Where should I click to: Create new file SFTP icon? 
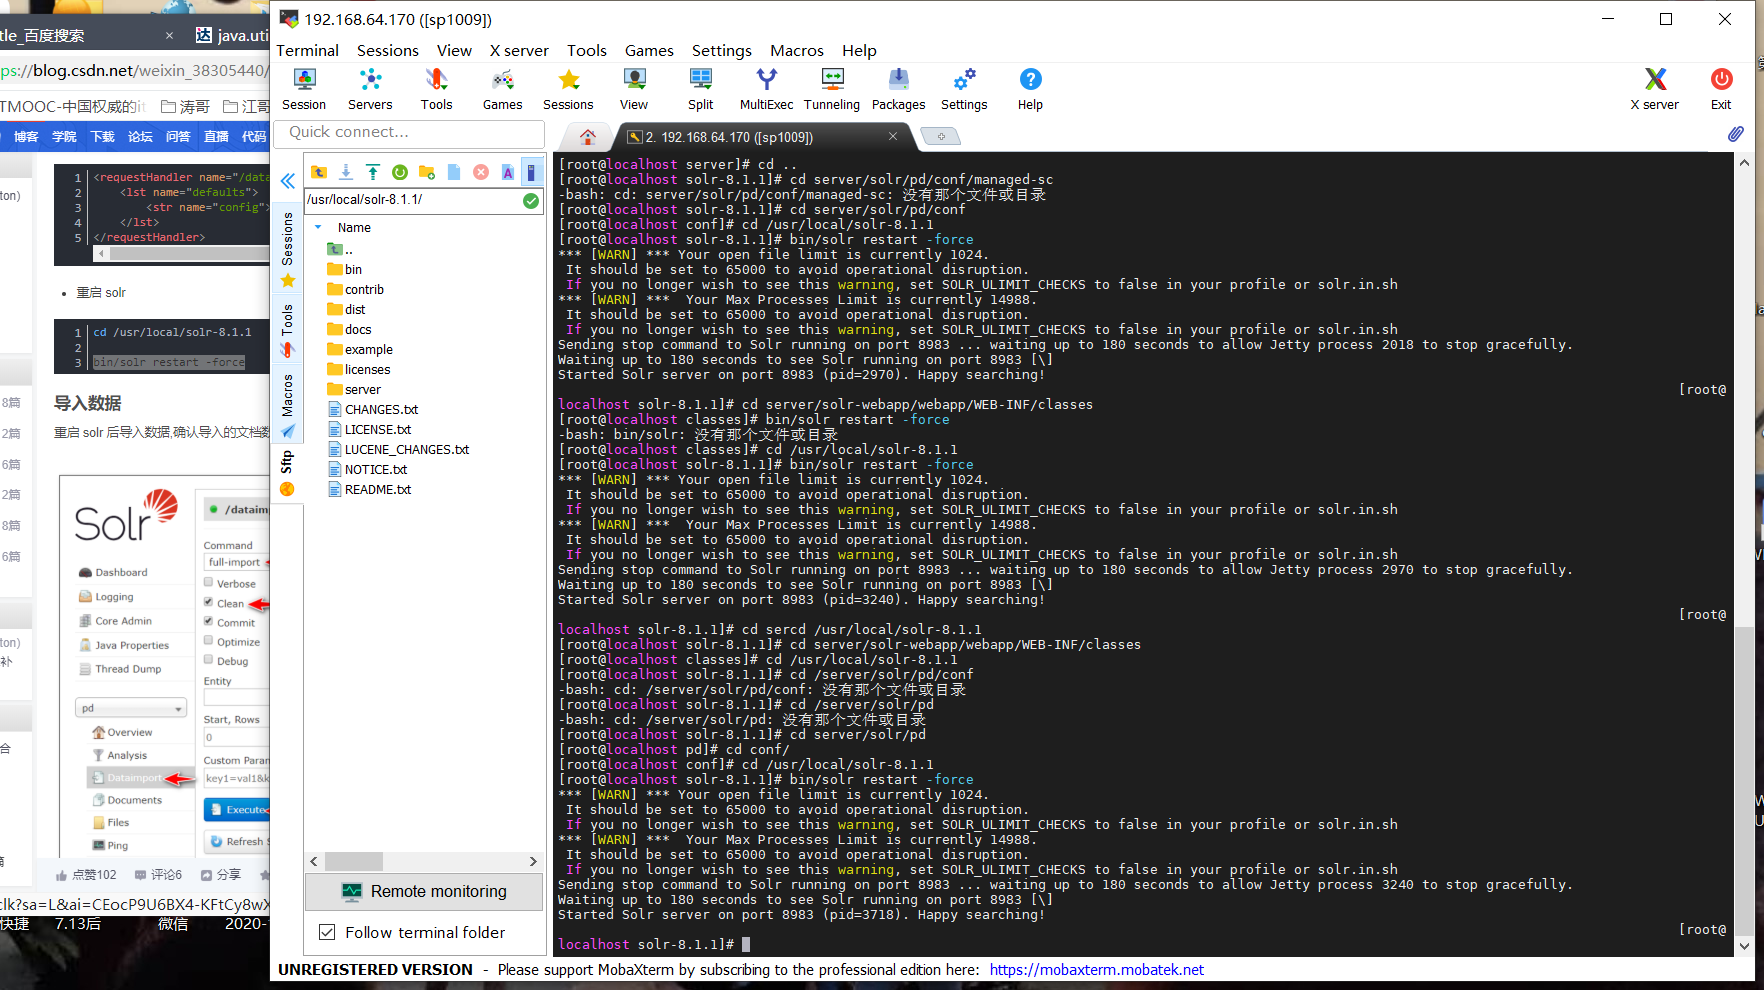(454, 172)
